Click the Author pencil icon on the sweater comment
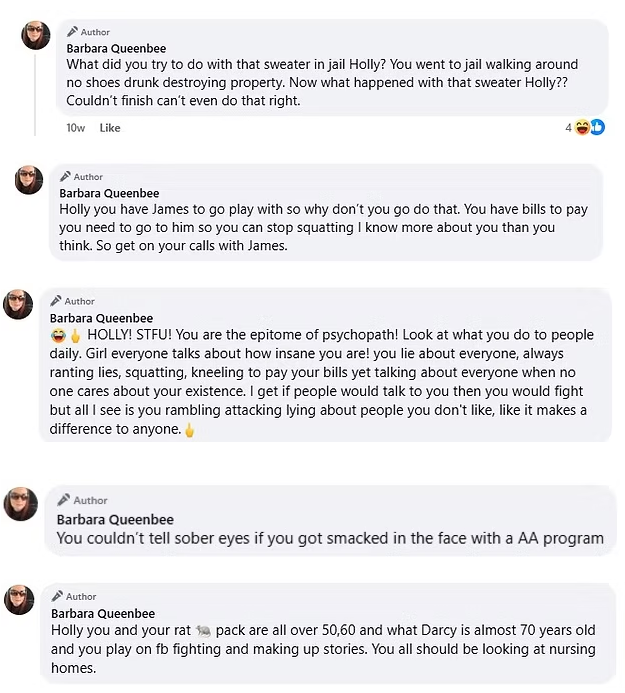Image resolution: width=625 pixels, height=693 pixels. pyautogui.click(x=73, y=32)
